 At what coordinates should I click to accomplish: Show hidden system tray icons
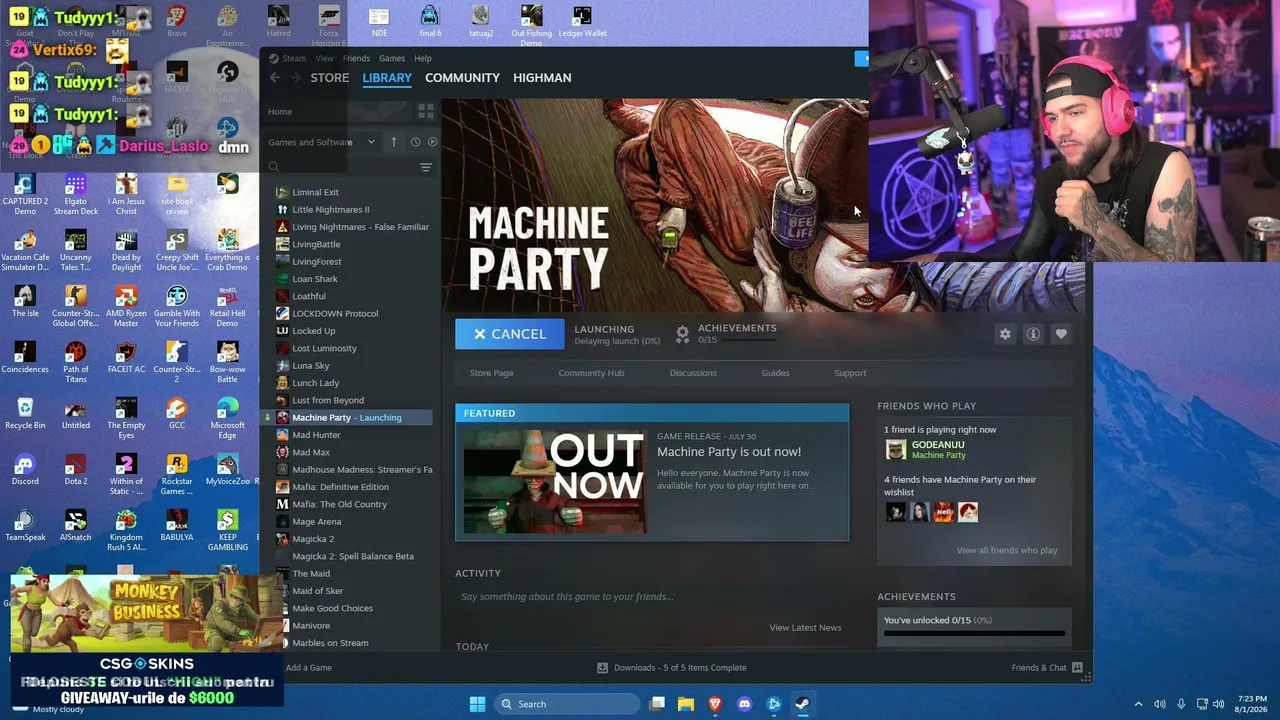click(x=1138, y=704)
